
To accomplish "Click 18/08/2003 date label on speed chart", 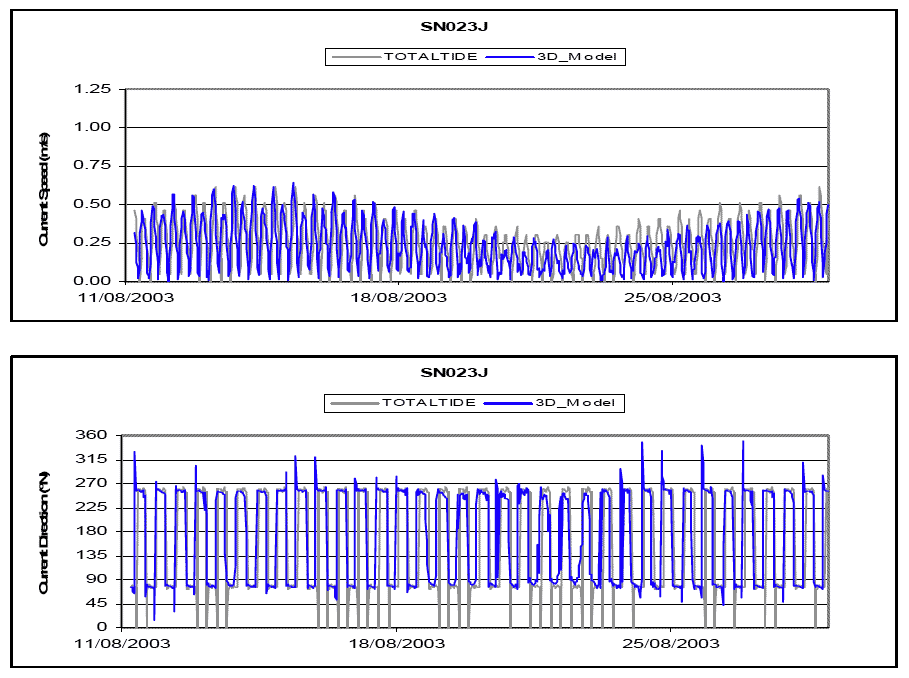I will point(397,297).
